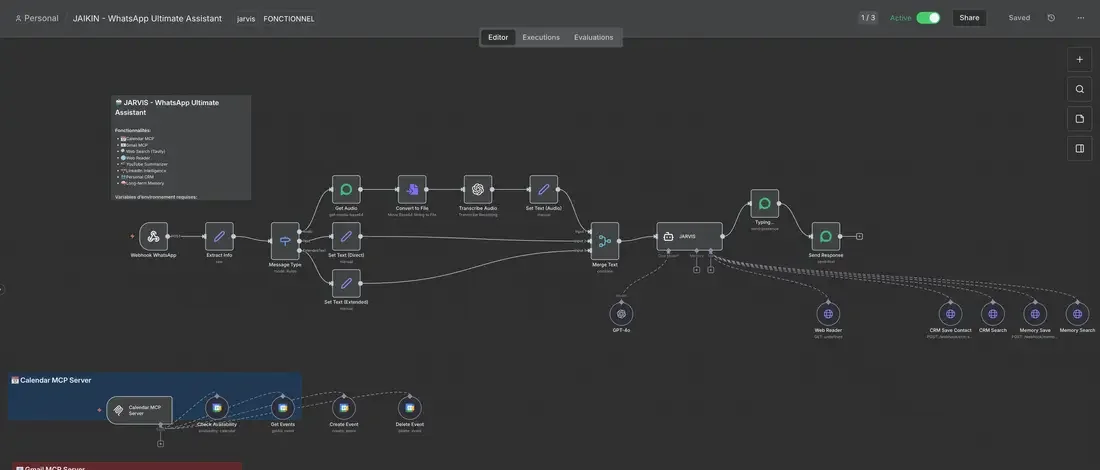This screenshot has width=1100, height=470.
Task: Click the add node plus button
Action: point(1080,60)
